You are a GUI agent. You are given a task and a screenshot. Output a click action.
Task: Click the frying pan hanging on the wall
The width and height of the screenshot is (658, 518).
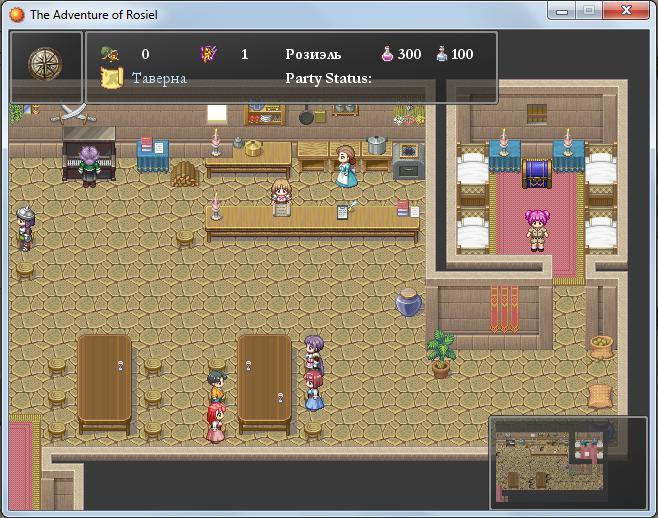[x=306, y=115]
